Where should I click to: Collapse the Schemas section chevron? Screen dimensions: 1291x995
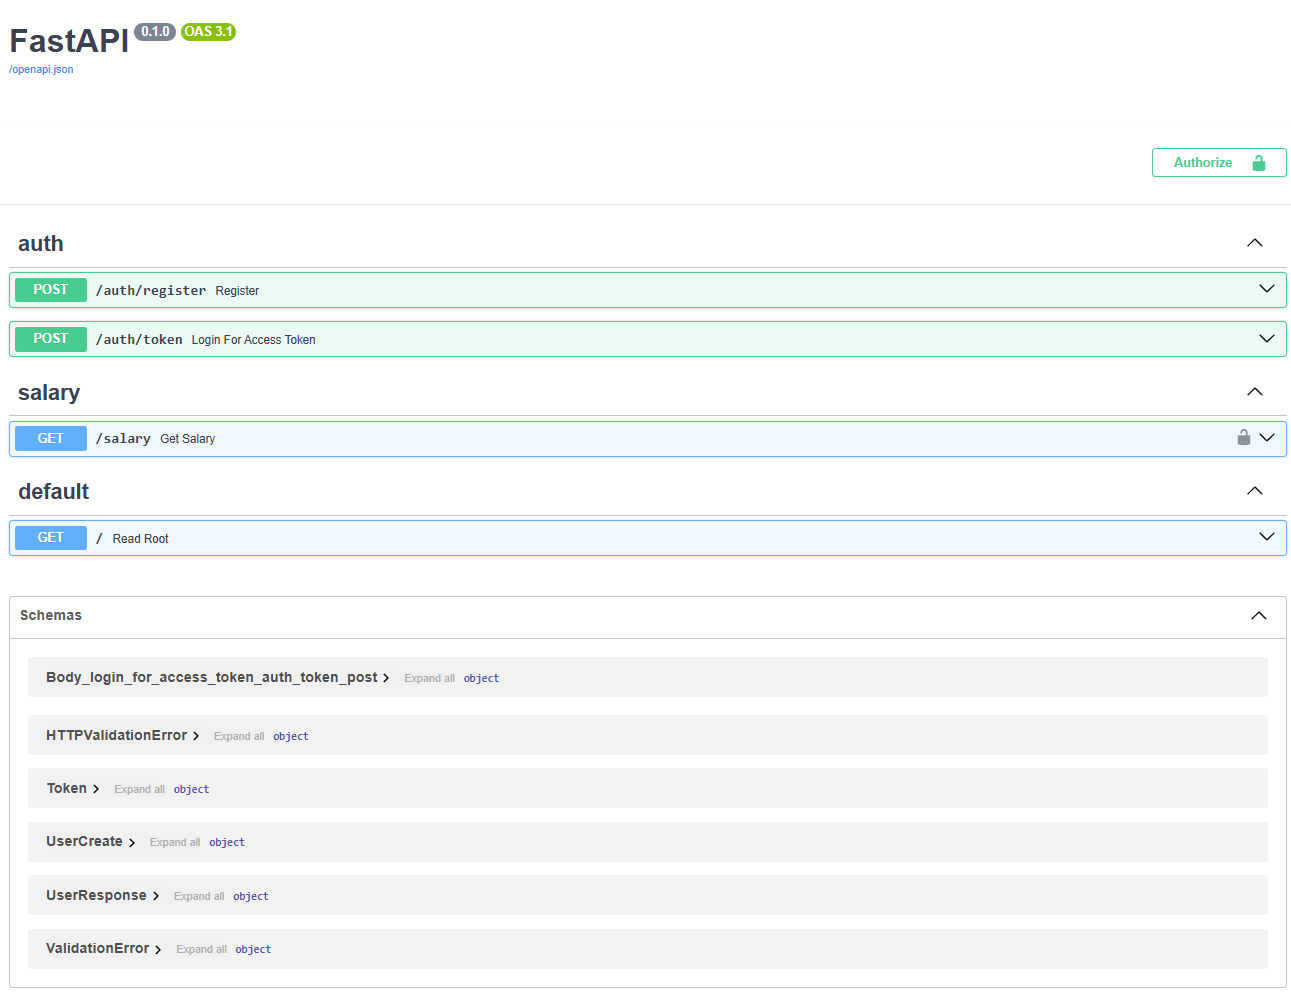tap(1259, 616)
